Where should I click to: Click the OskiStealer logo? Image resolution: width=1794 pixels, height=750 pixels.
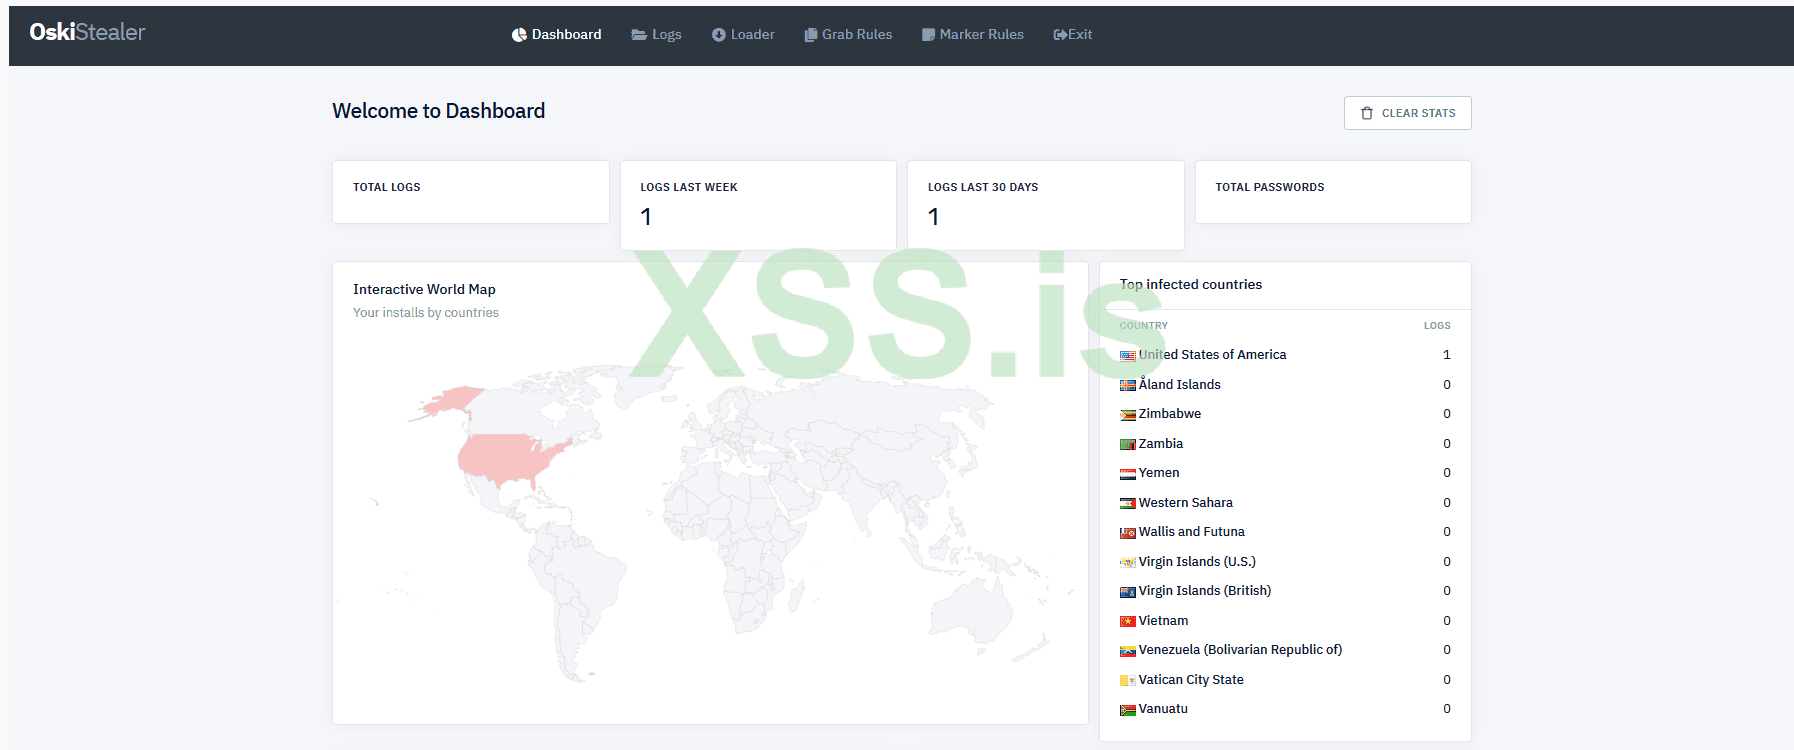click(87, 32)
